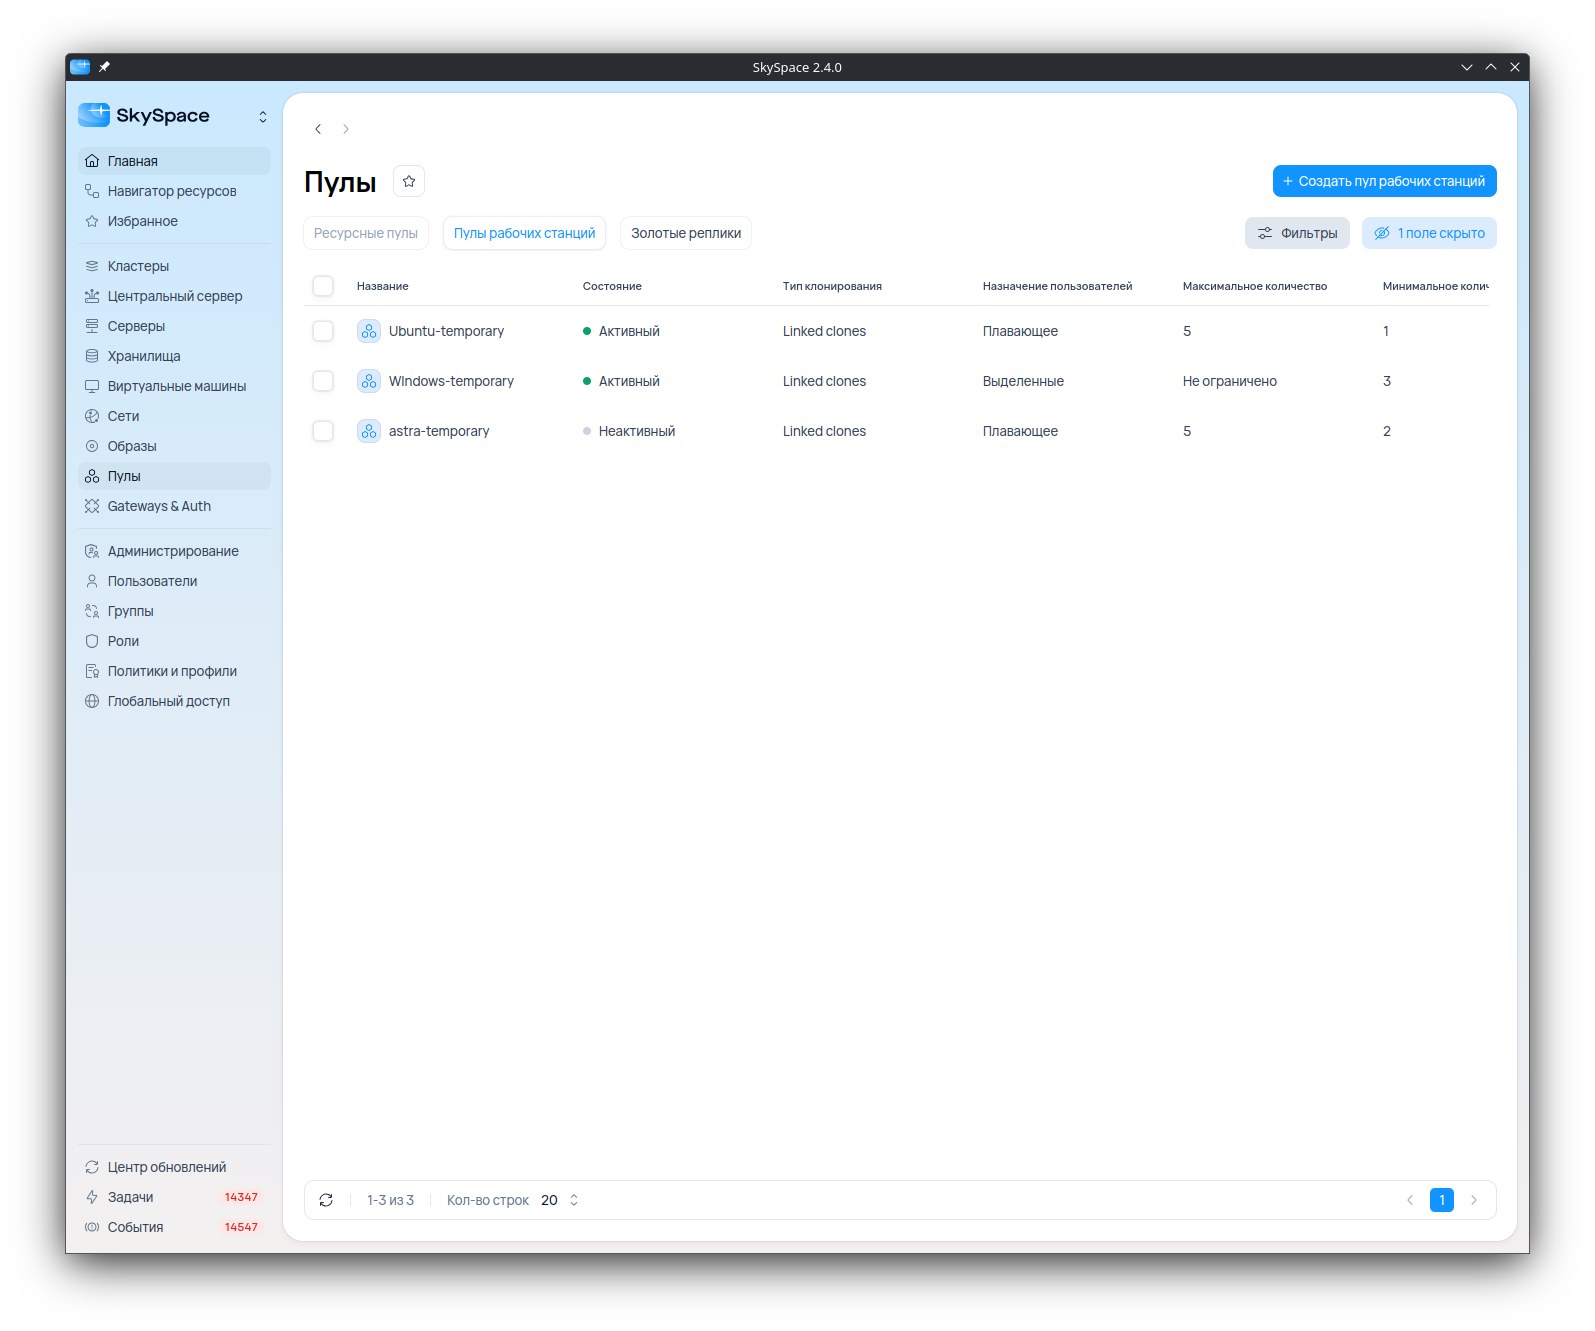Open Образы section
This screenshot has height=1331, width=1595.
(x=174, y=446)
